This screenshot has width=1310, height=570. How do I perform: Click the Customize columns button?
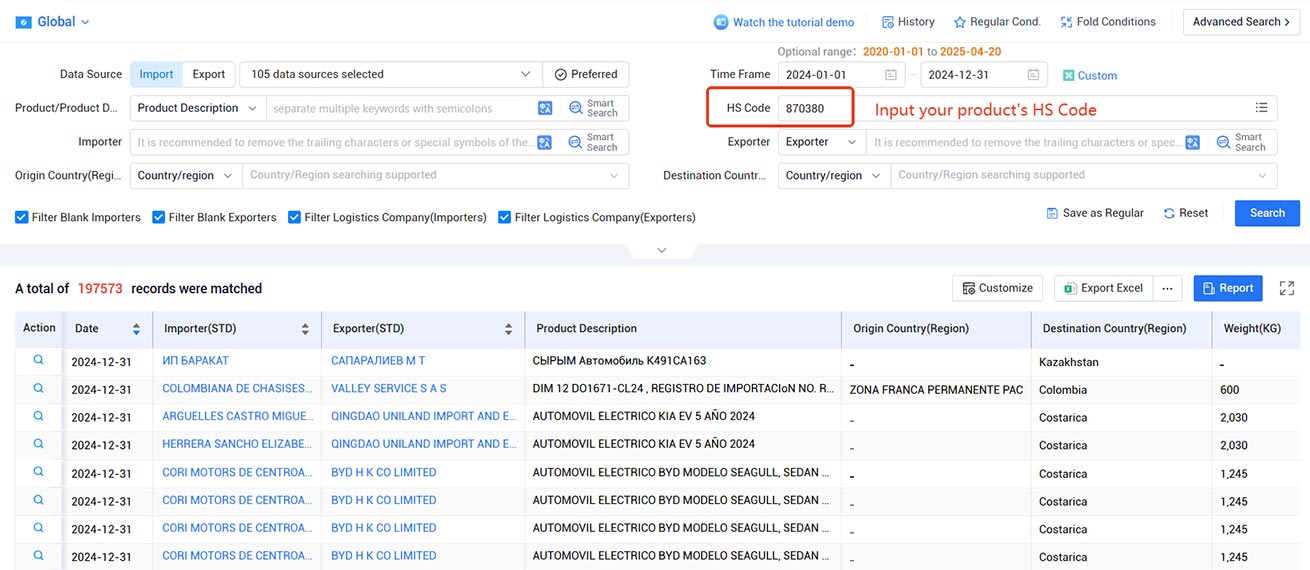click(997, 288)
